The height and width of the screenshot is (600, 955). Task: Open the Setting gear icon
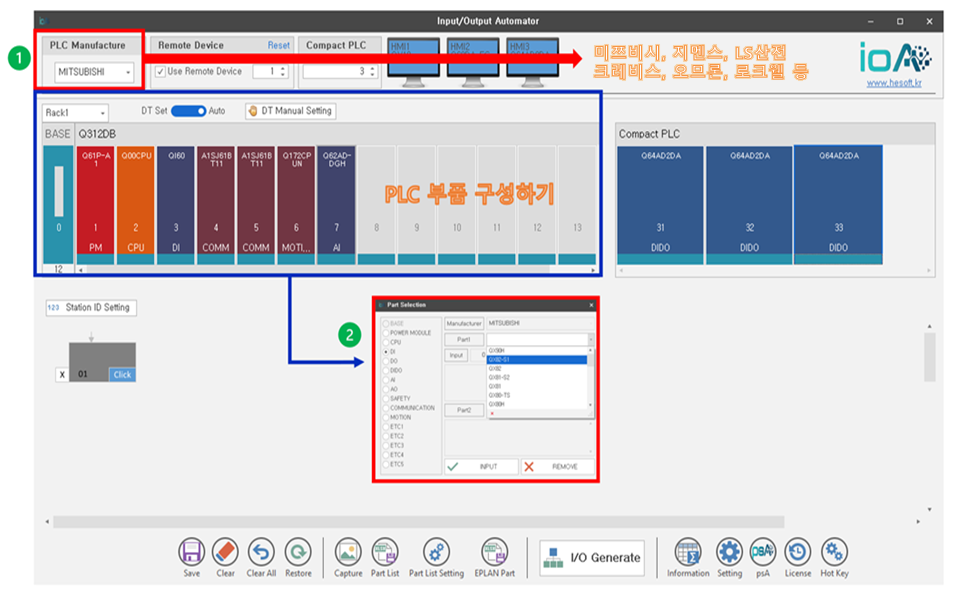pyautogui.click(x=729, y=552)
